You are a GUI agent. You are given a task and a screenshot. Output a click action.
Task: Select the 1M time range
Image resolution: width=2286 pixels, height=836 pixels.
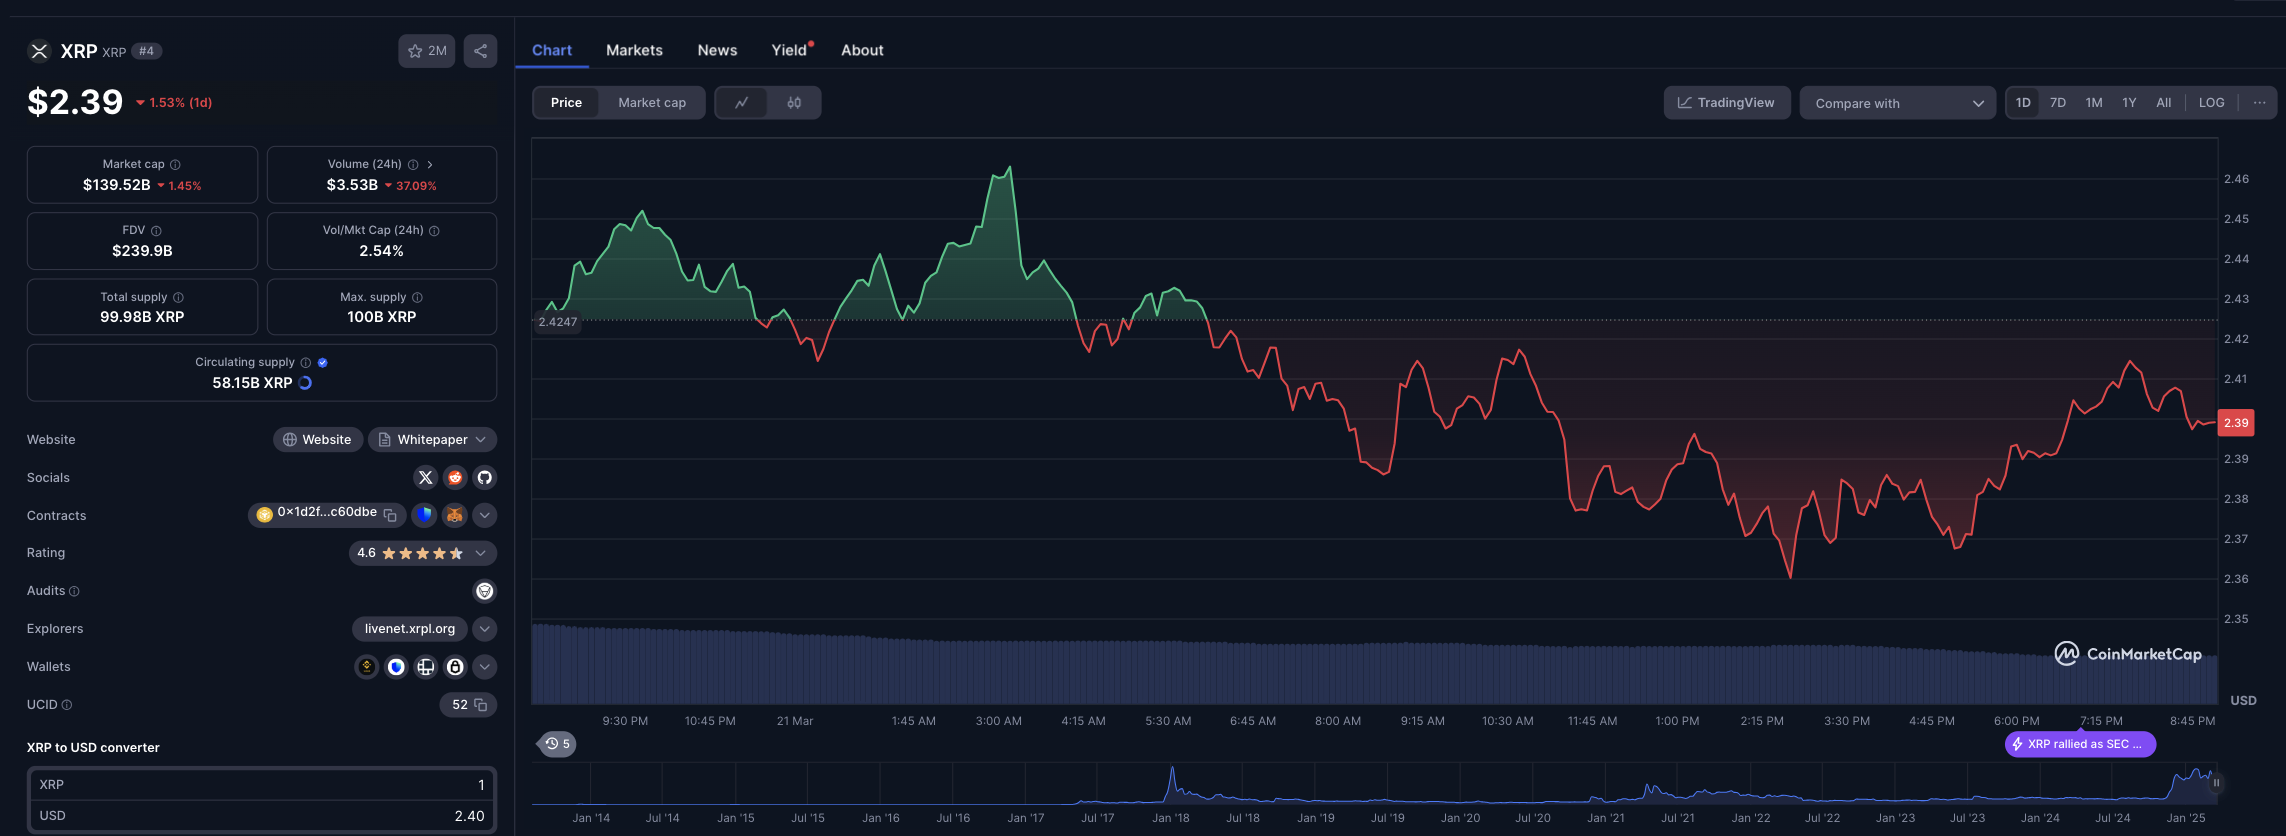[2094, 103]
